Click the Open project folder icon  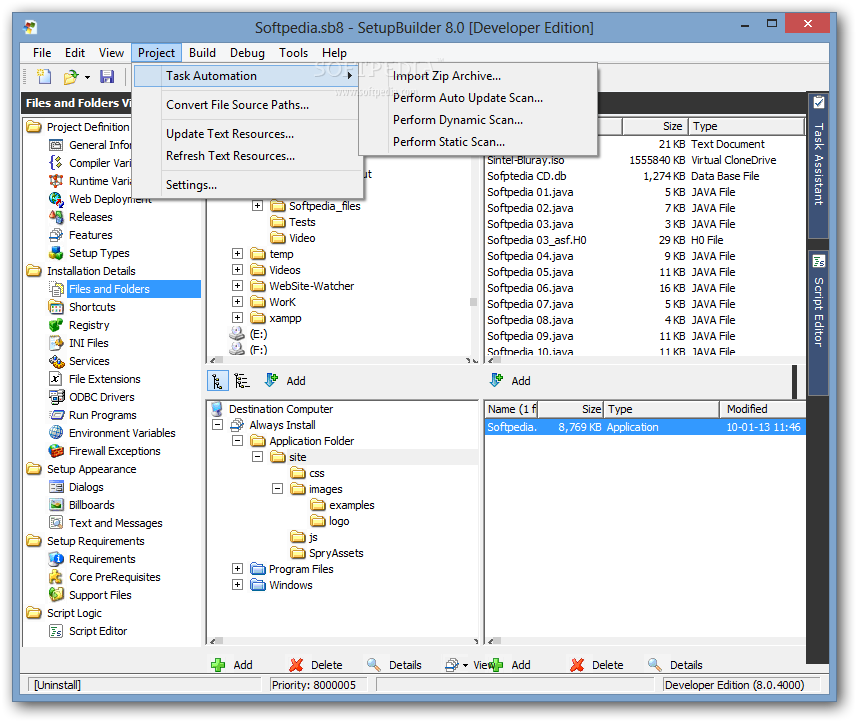[71, 77]
